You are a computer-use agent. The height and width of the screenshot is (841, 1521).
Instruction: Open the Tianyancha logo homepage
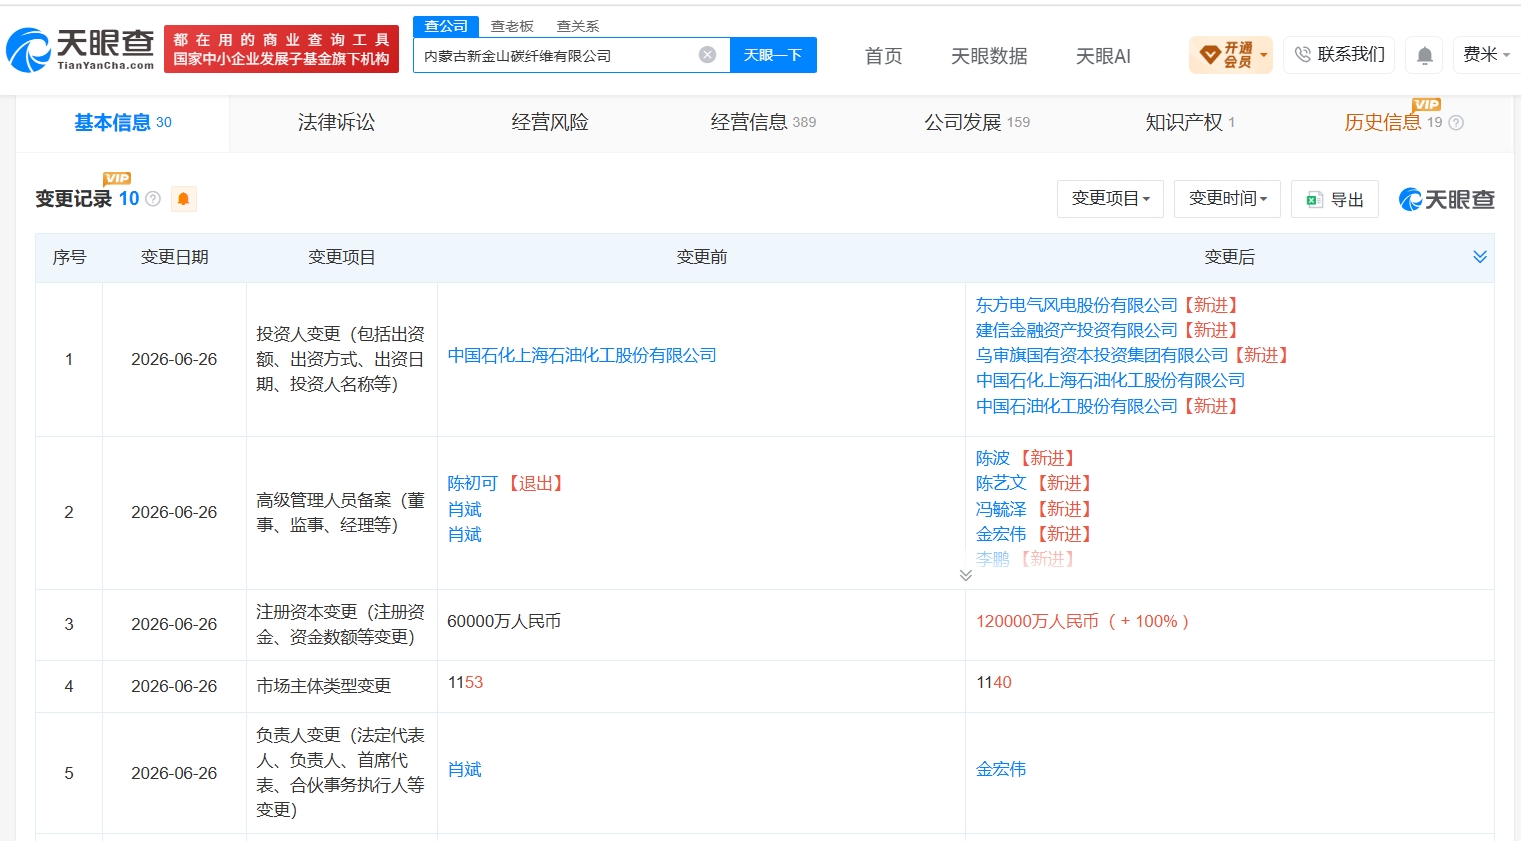80,49
